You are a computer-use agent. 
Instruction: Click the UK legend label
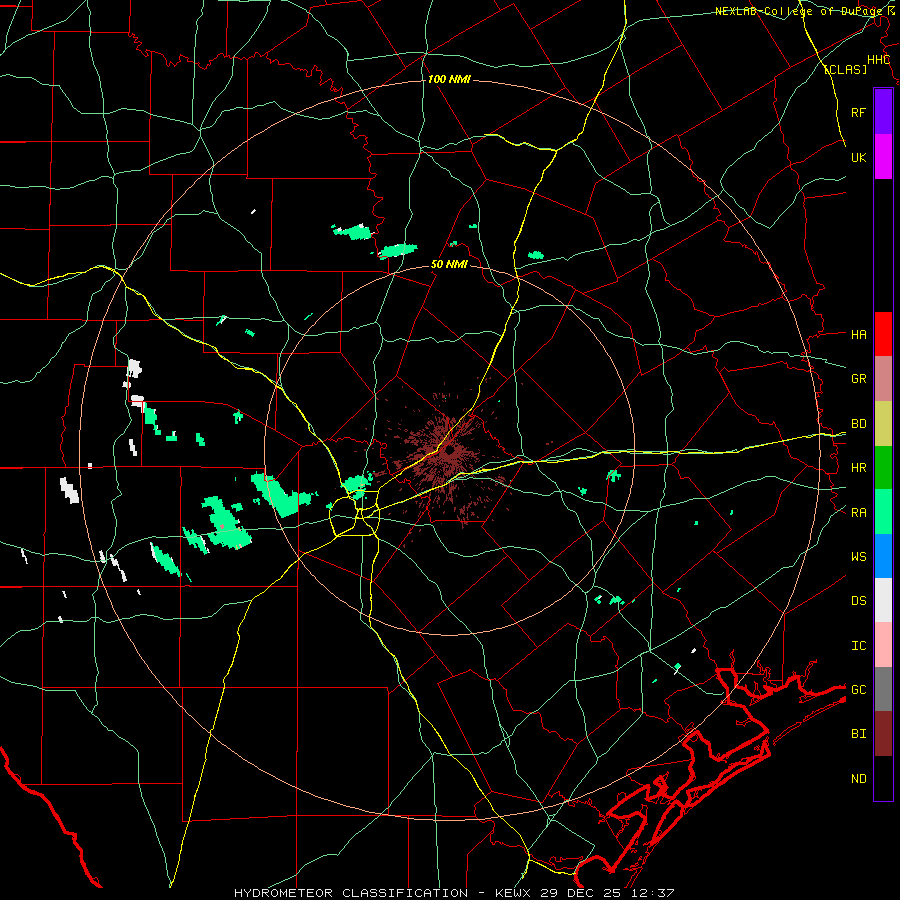858,157
